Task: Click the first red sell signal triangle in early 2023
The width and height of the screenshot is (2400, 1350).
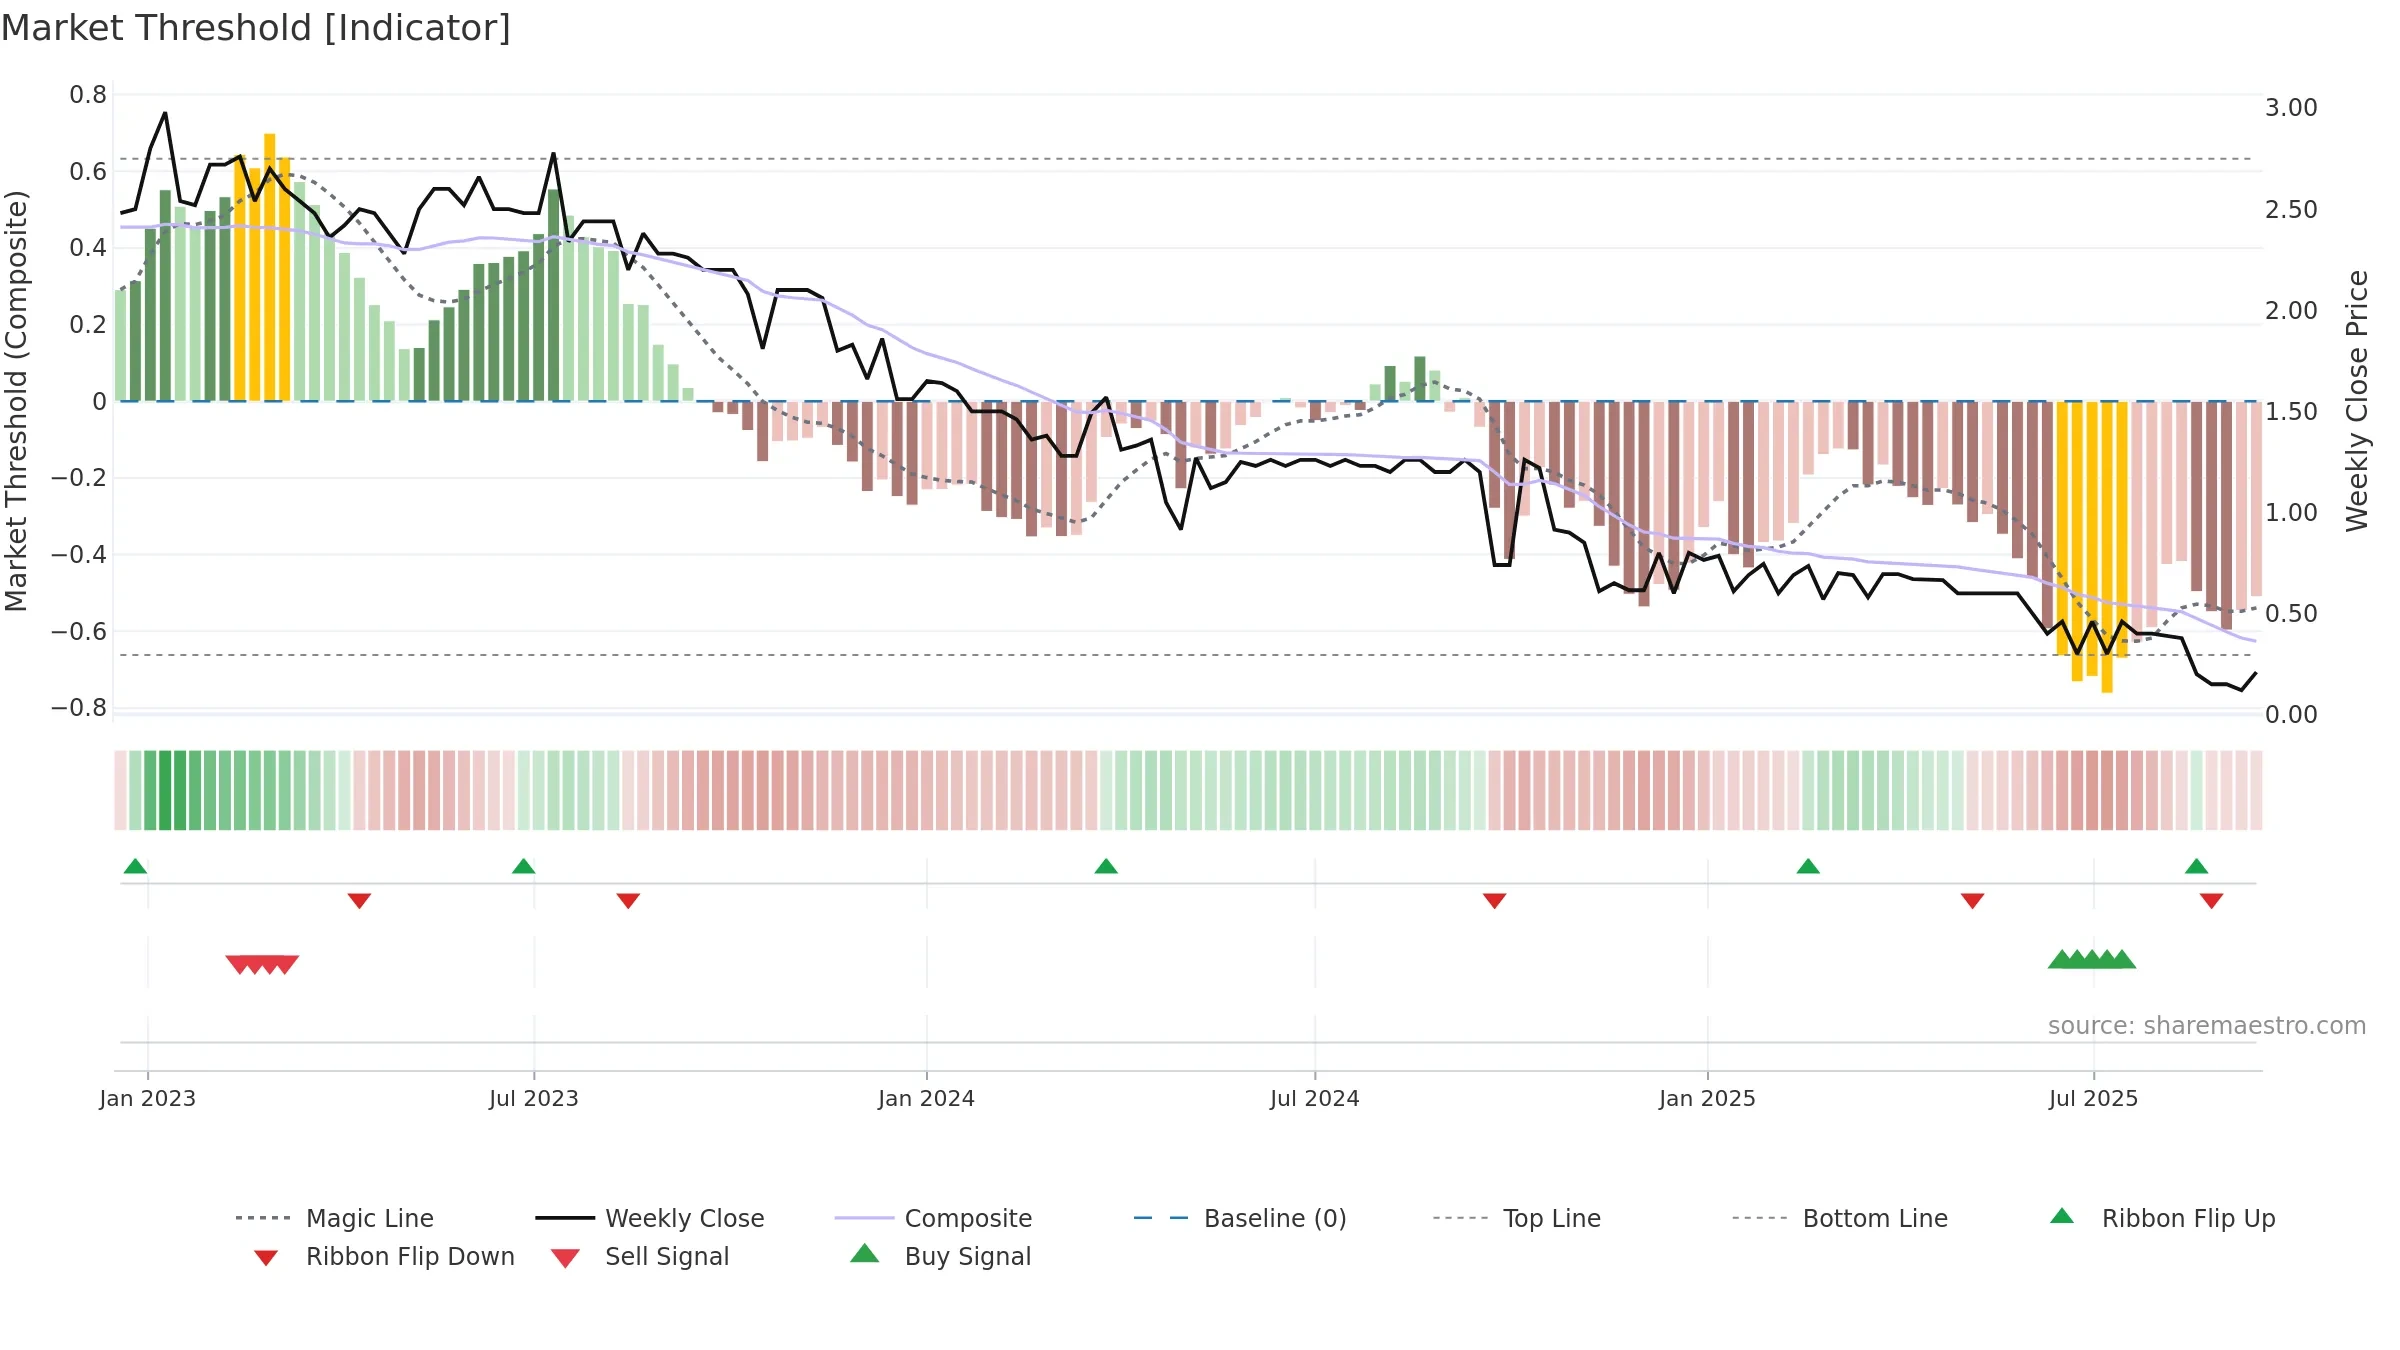Action: tap(240, 964)
